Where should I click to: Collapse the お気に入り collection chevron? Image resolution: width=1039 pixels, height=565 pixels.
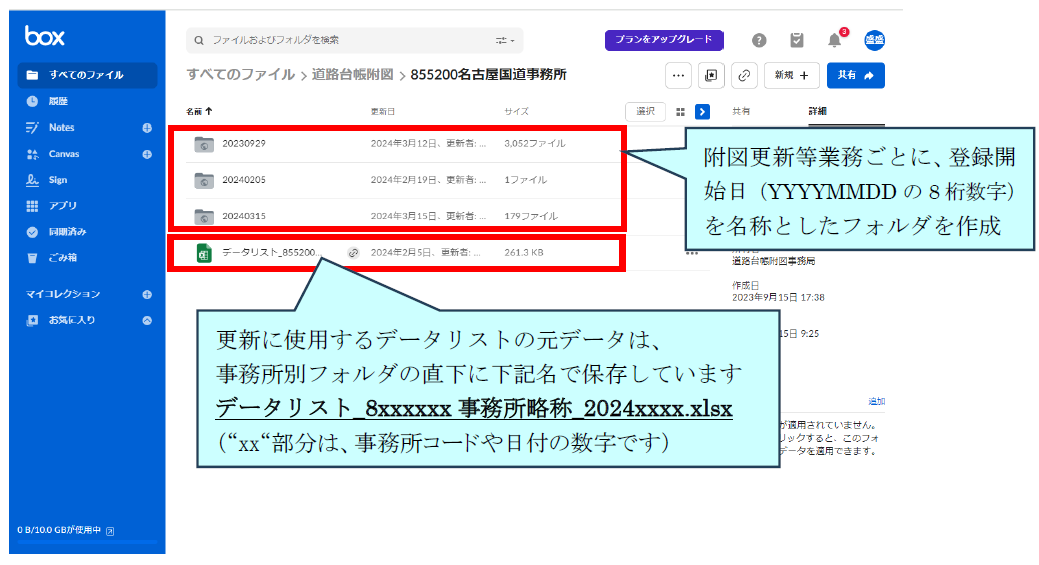[x=147, y=320]
